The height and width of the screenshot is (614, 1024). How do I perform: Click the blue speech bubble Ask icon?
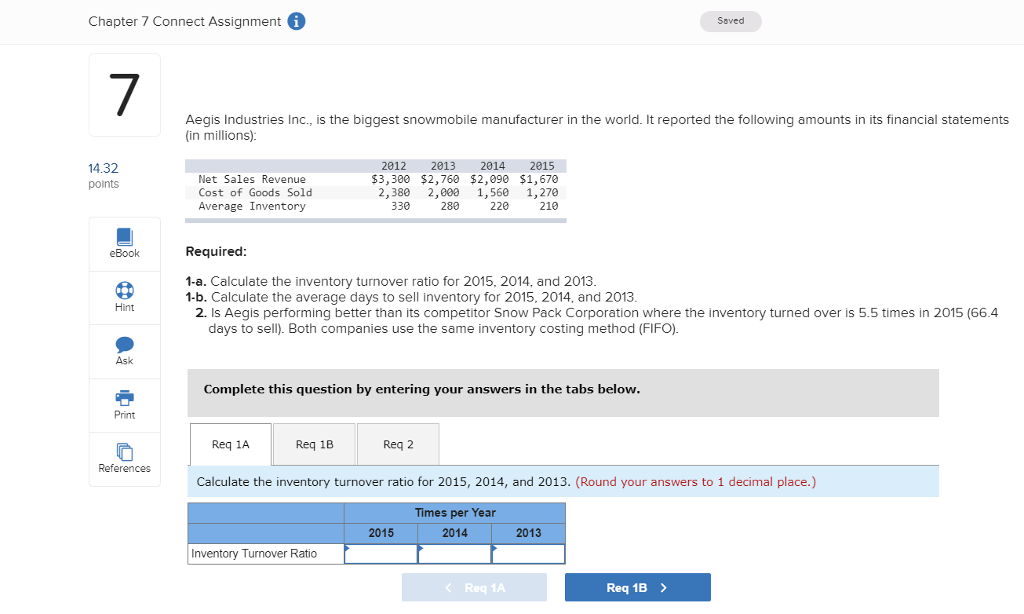tap(124, 345)
